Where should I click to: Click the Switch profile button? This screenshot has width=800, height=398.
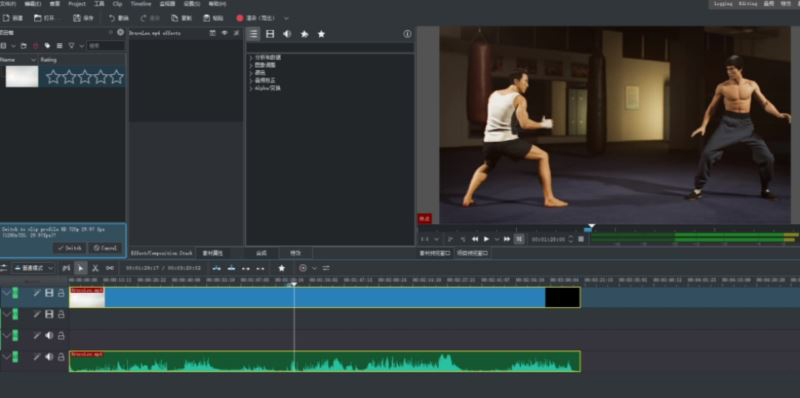click(x=70, y=248)
